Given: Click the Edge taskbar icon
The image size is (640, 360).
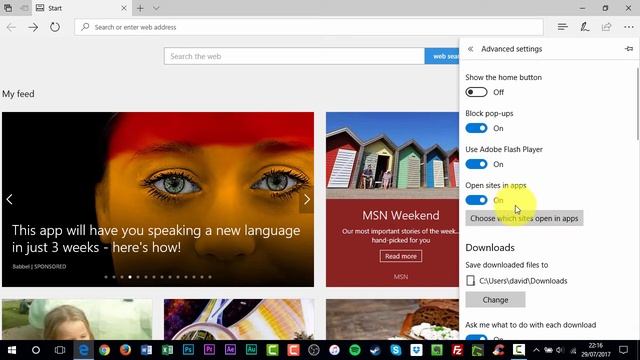Looking at the screenshot, I should [84, 350].
